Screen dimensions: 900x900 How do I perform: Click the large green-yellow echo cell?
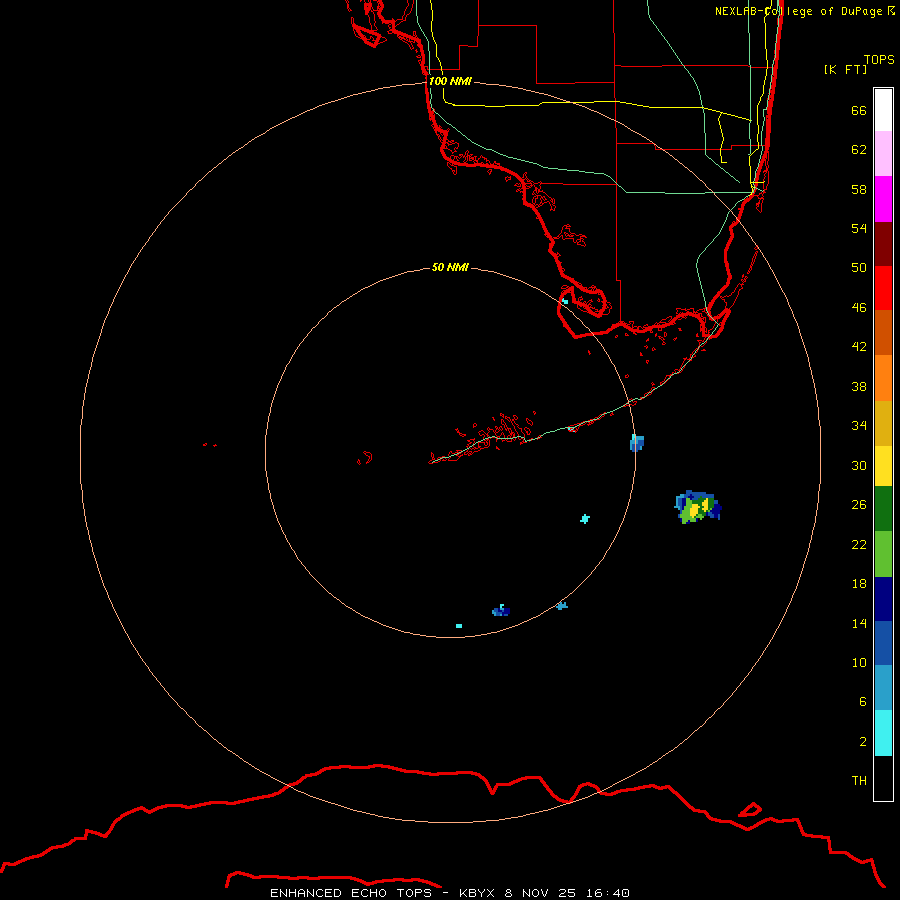point(697,507)
